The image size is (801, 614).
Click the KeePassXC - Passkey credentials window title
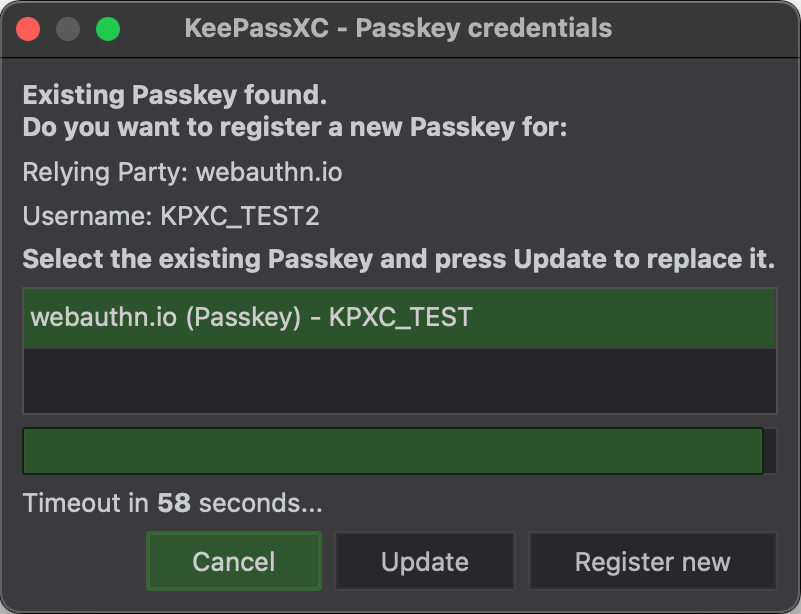click(398, 28)
